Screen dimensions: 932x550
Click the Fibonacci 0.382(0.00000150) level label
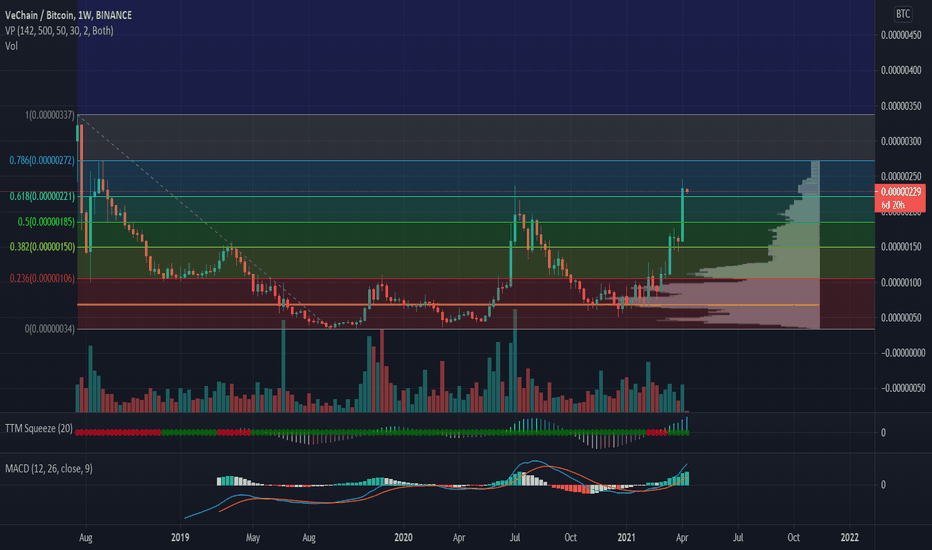[x=42, y=247]
